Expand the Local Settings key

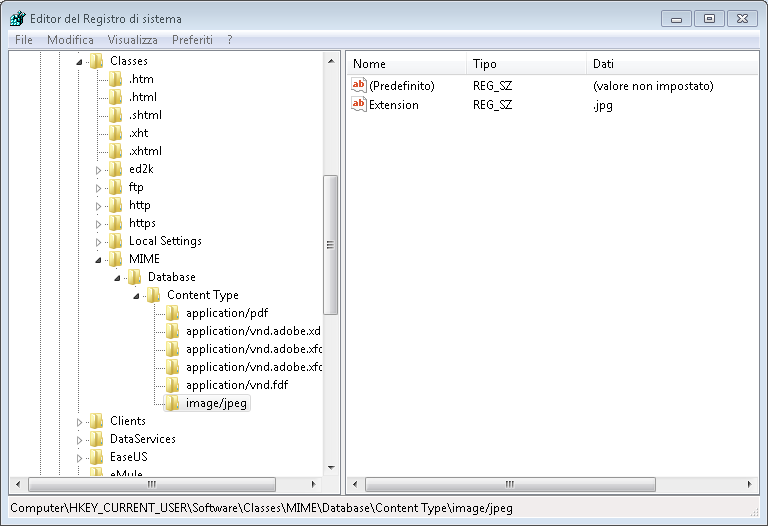(98, 242)
